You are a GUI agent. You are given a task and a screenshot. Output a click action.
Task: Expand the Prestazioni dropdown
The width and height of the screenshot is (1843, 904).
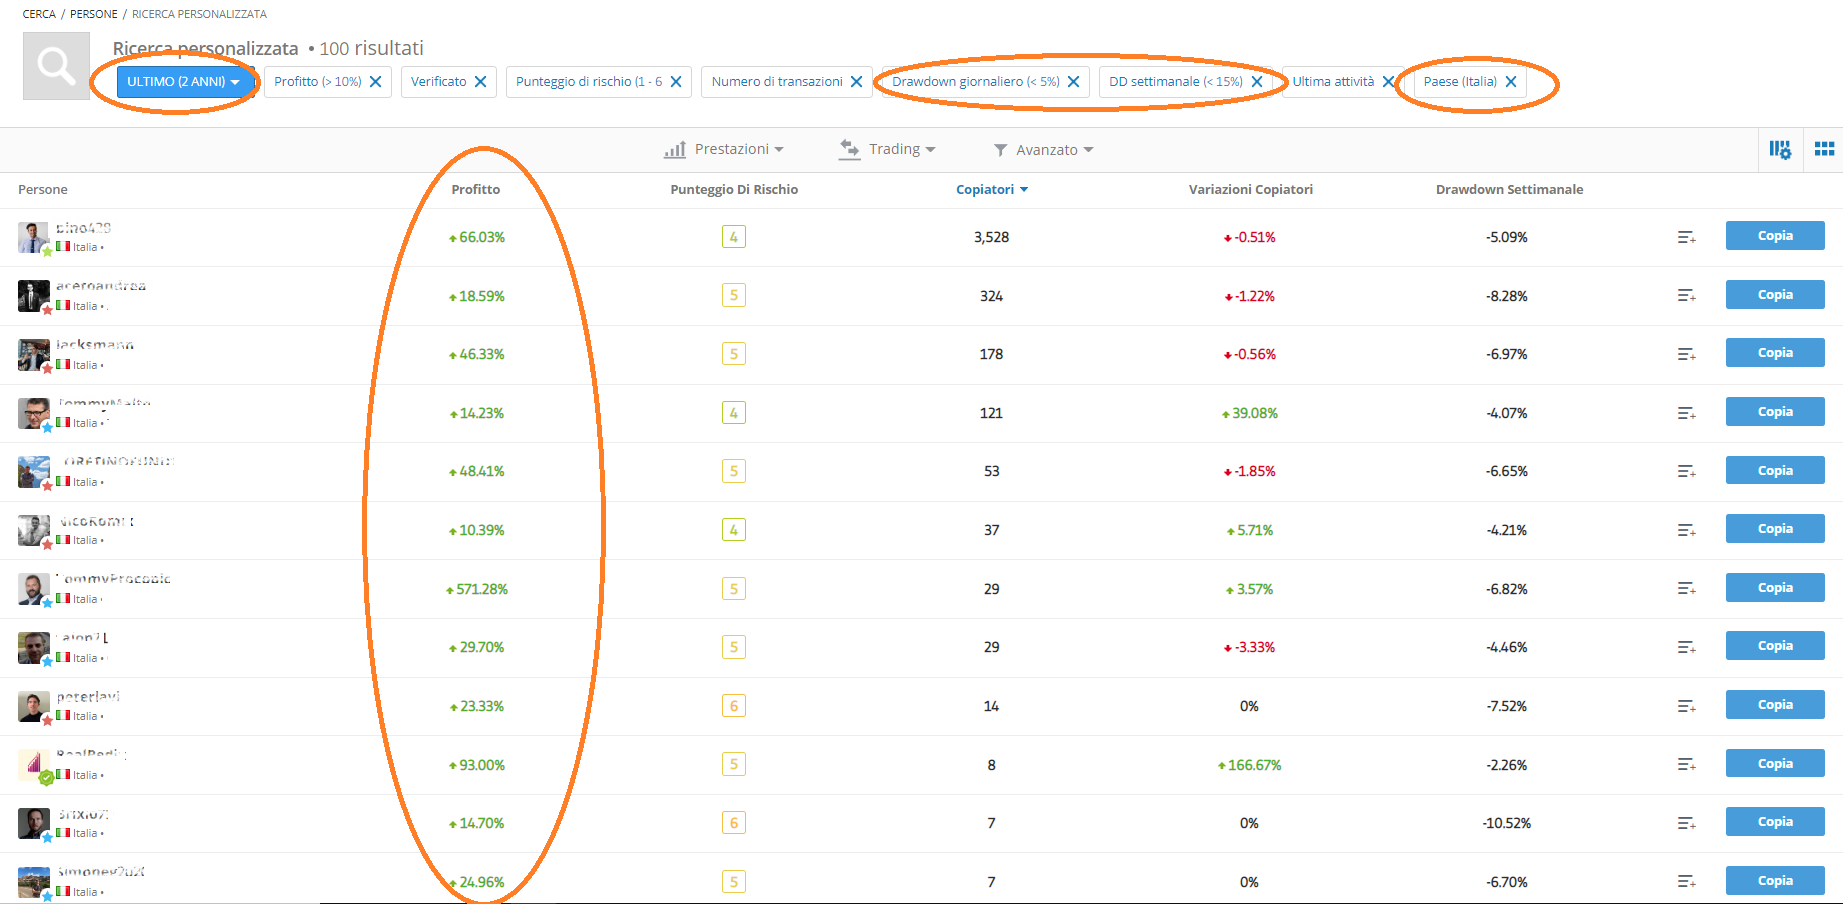(x=724, y=149)
